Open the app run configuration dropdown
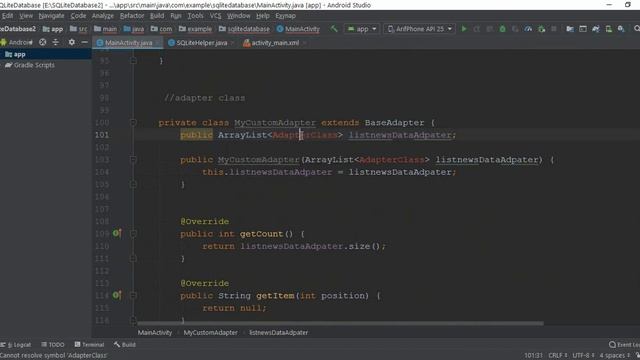The width and height of the screenshot is (640, 360). tap(362, 29)
